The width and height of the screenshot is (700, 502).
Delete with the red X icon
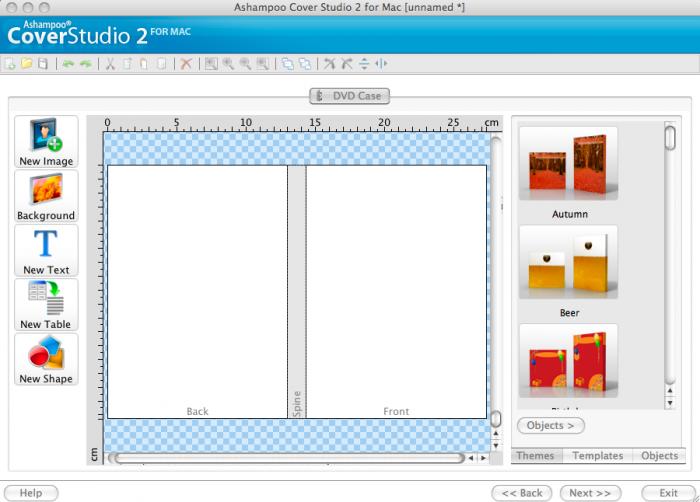(x=186, y=64)
